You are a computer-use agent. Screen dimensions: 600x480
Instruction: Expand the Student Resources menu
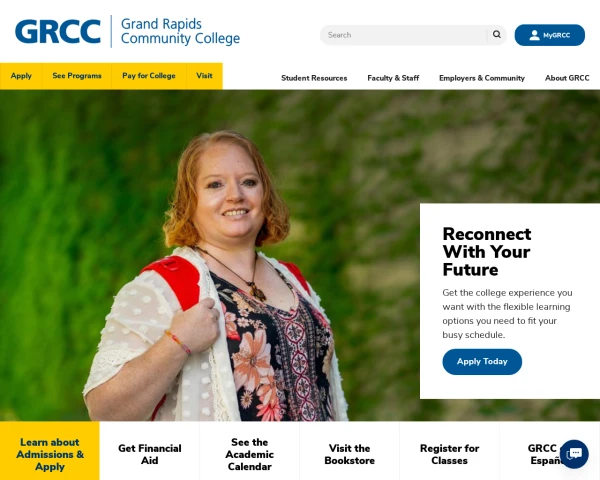(x=314, y=78)
